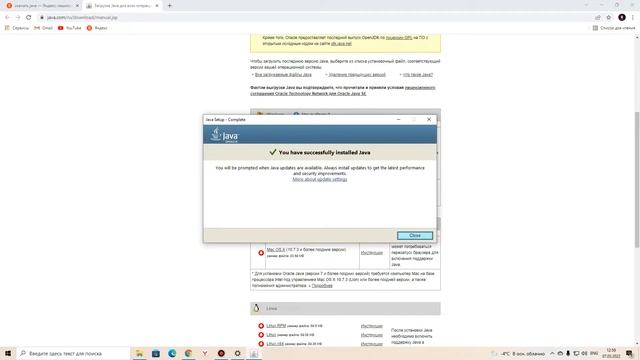Download the Linux RPM package
640x360 pixels.
(x=276, y=326)
